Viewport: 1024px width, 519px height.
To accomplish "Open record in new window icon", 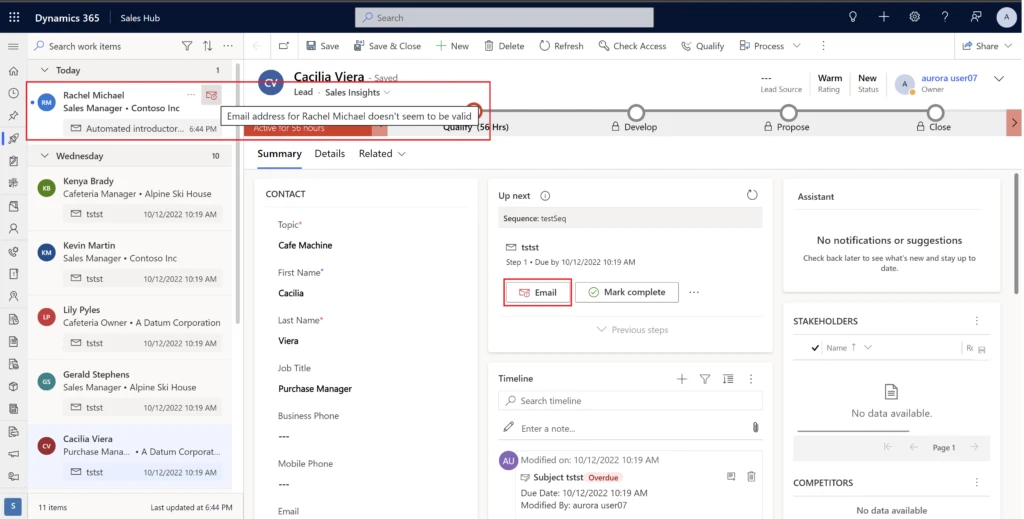I will coord(283,46).
